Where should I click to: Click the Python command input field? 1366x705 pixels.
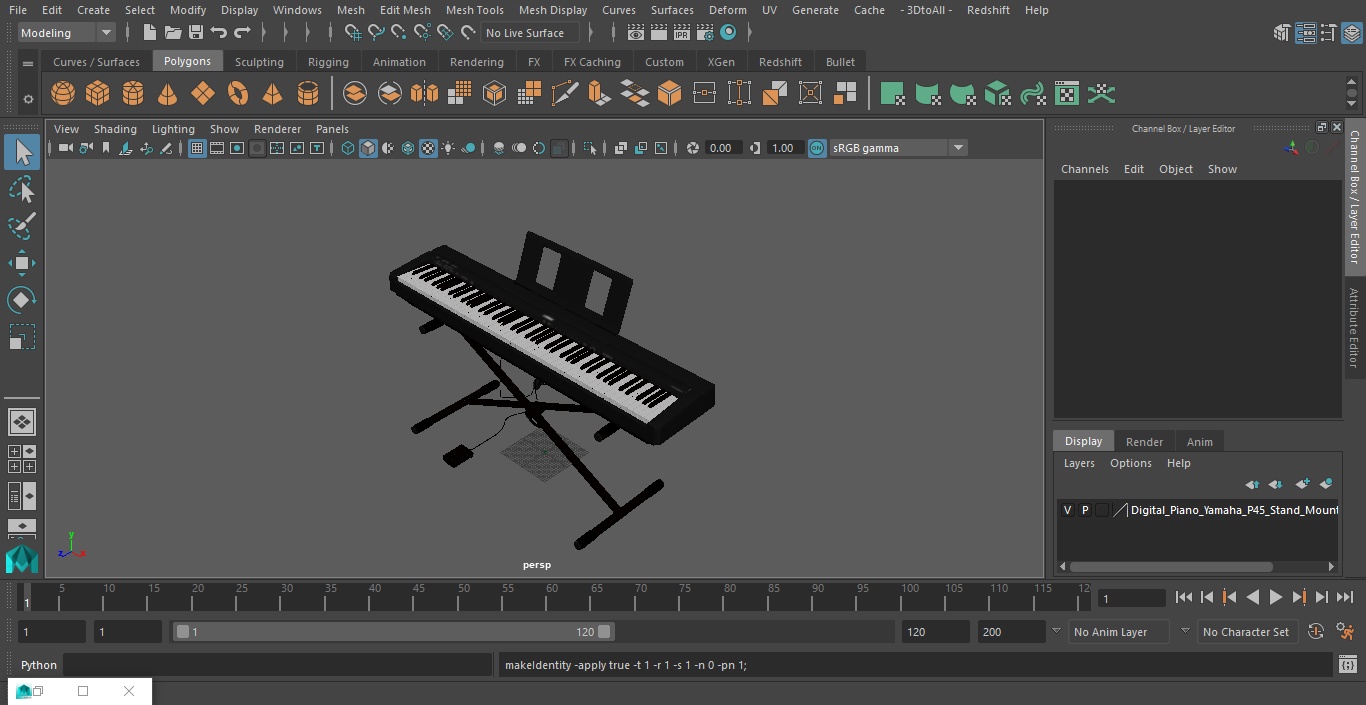coord(278,665)
